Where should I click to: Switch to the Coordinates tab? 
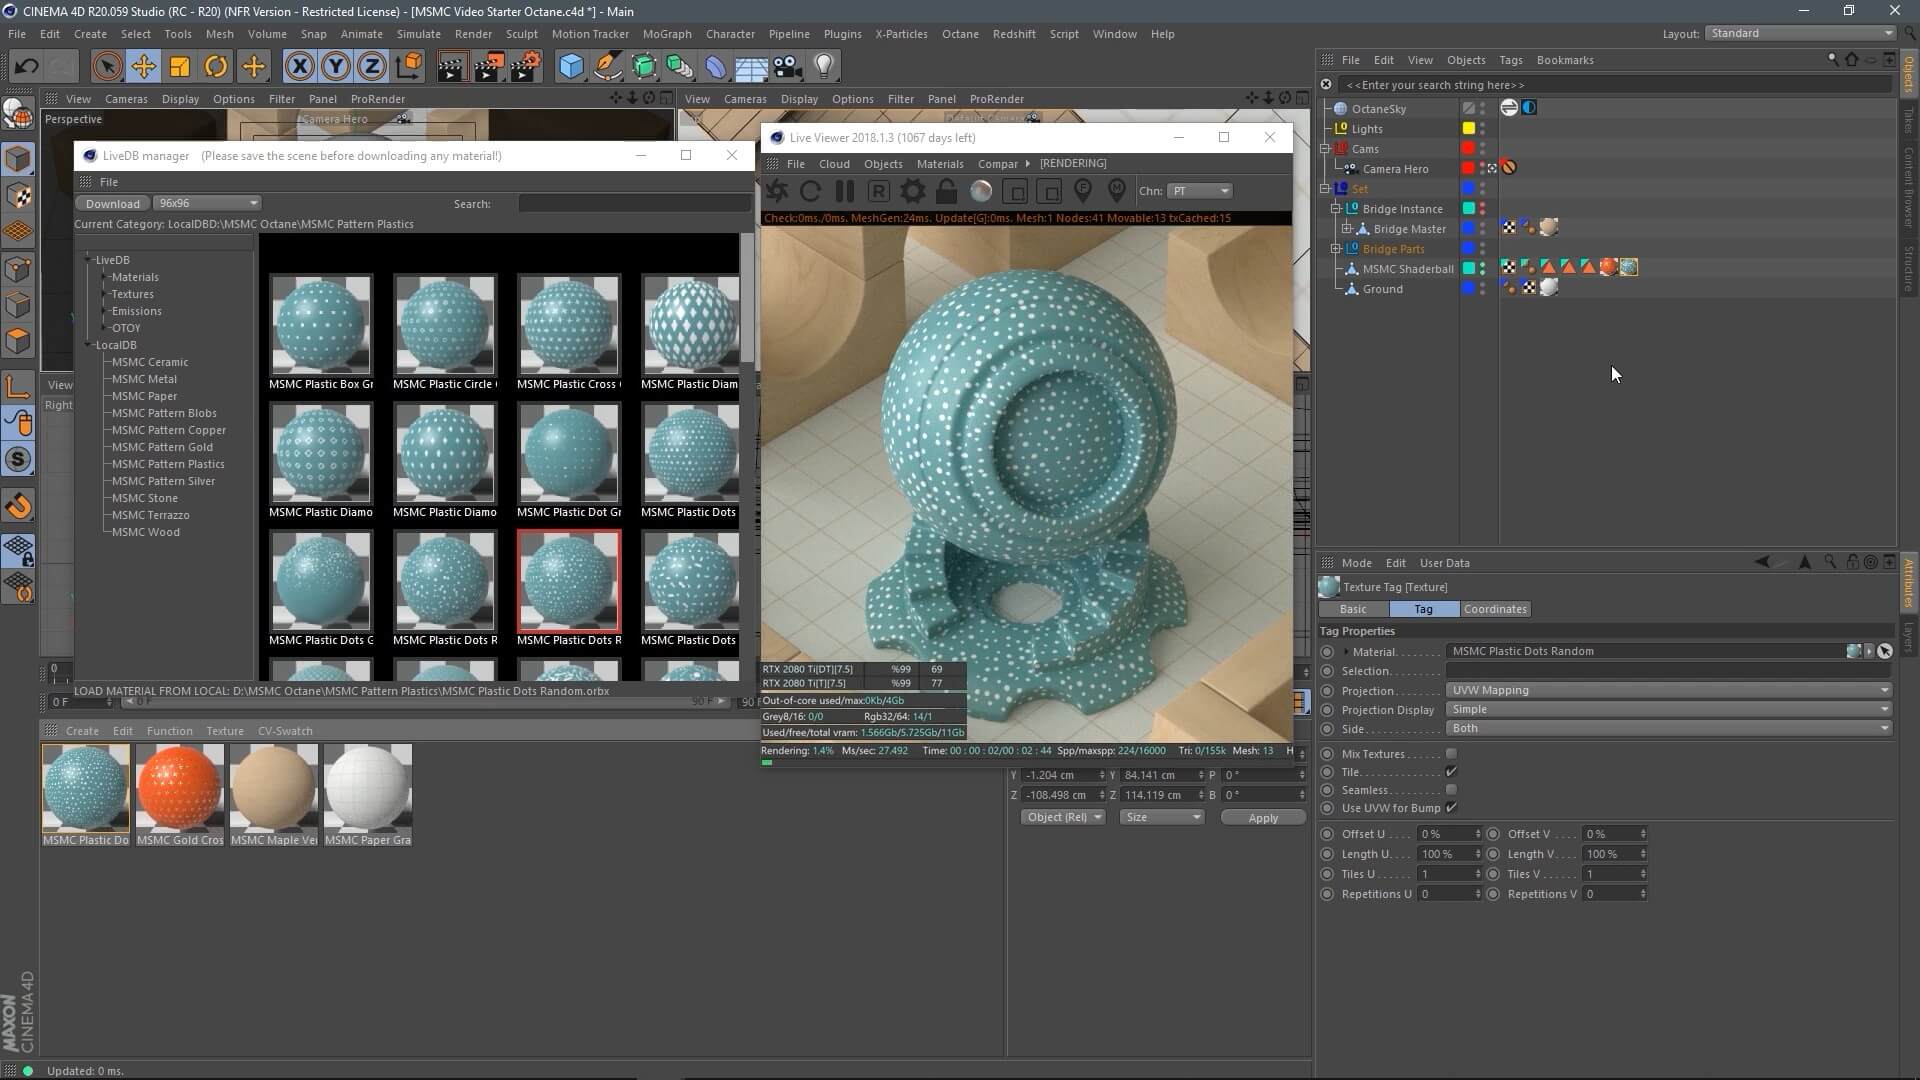click(x=1494, y=609)
